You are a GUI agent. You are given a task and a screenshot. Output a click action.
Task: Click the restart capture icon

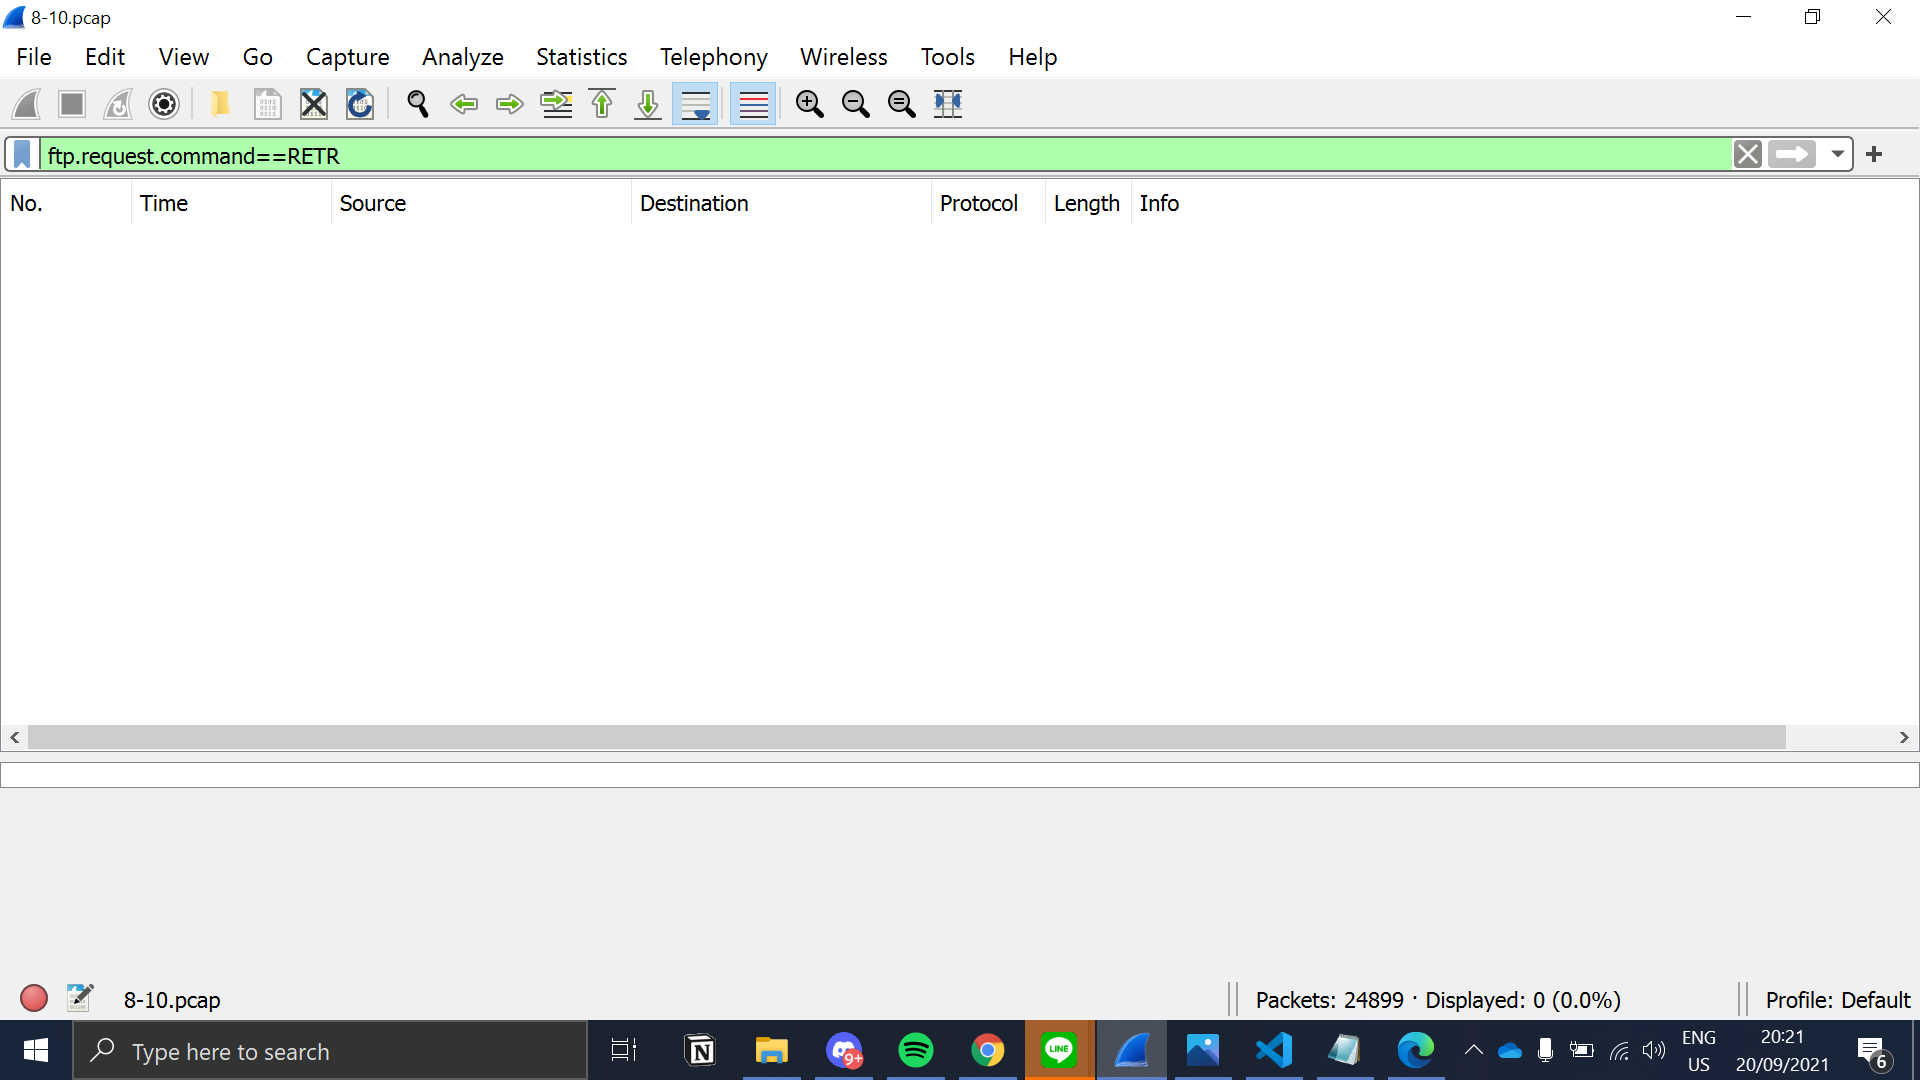coord(120,103)
